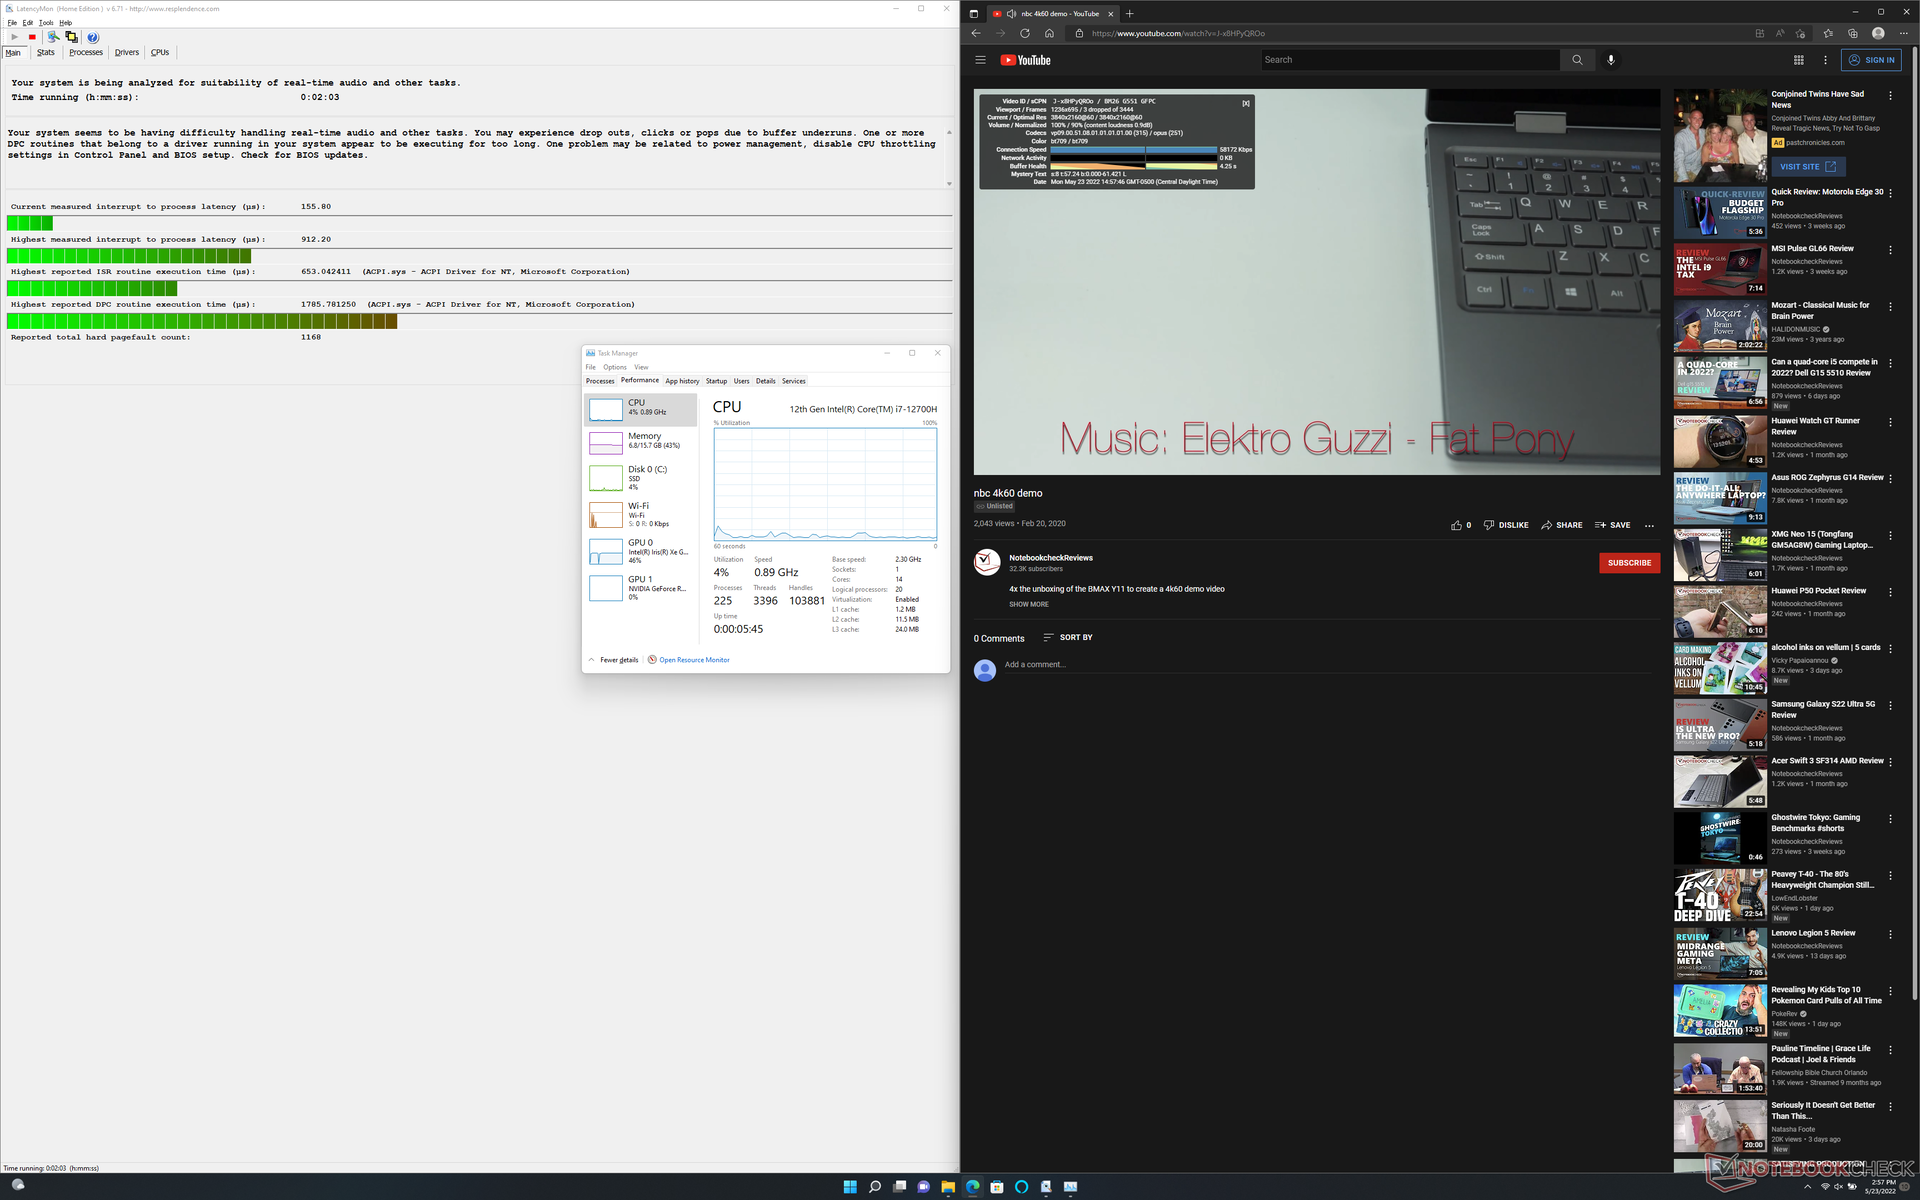Viewport: 1920px width, 1200px height.
Task: Click SHARE under the video
Action: [1561, 525]
